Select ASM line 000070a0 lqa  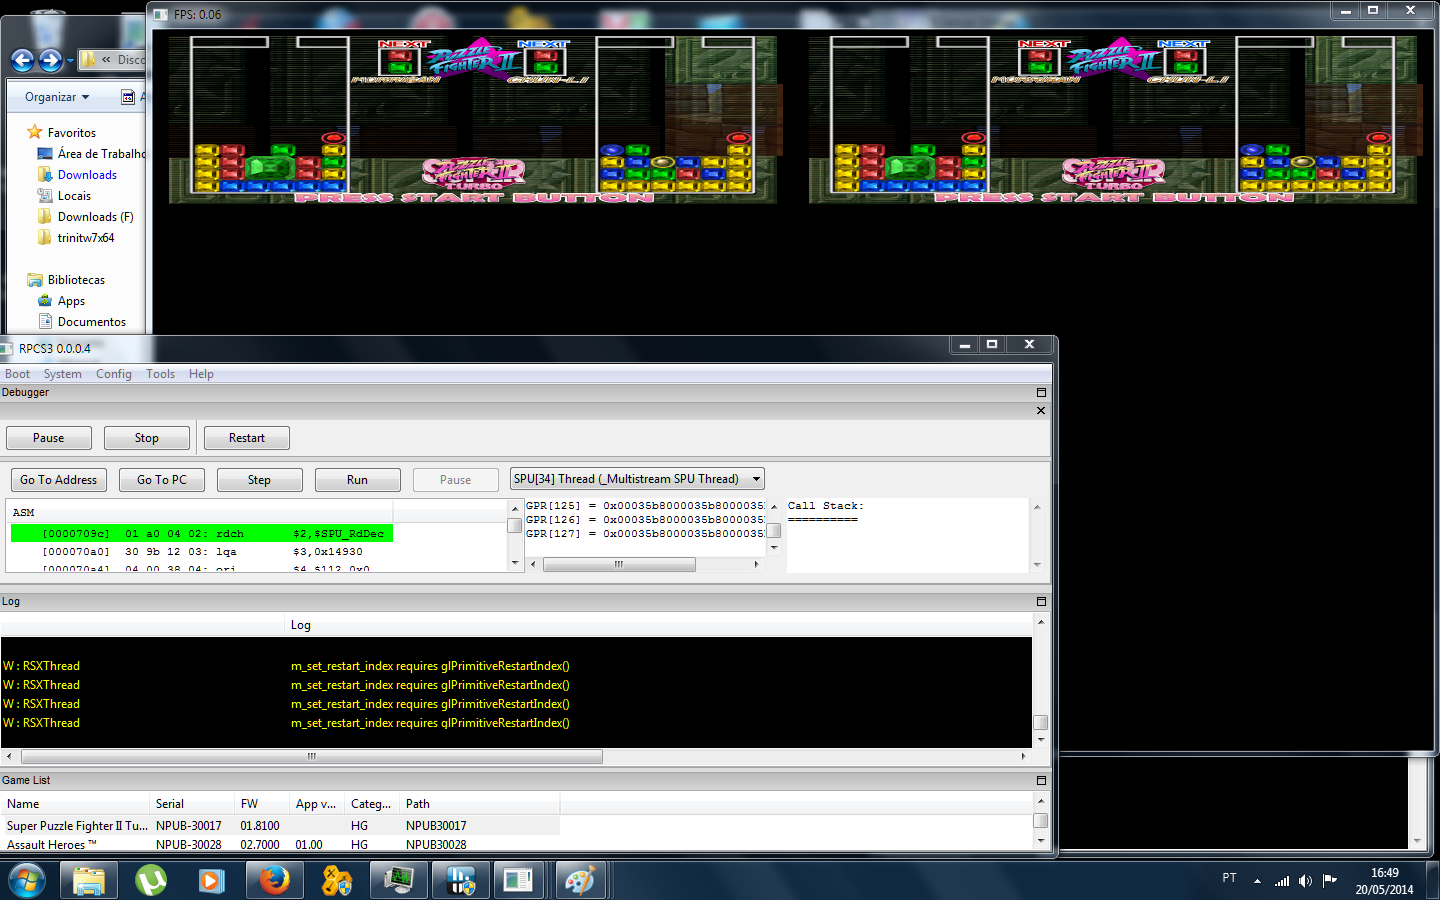tap(201, 552)
